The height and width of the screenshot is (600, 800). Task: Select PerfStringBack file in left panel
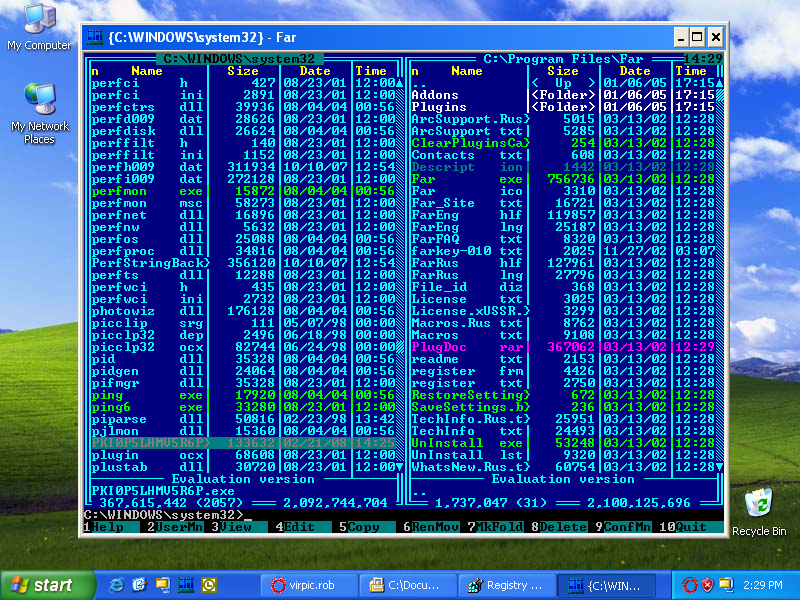point(243,263)
